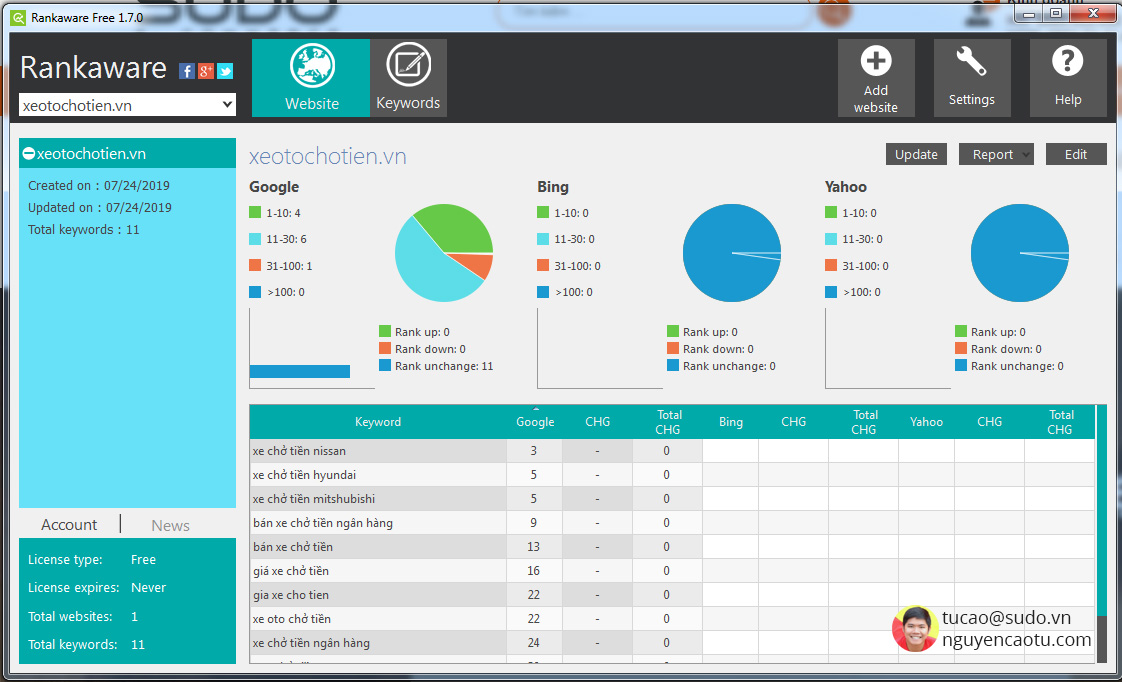The height and width of the screenshot is (682, 1122).
Task: Open the News tab
Action: point(170,525)
